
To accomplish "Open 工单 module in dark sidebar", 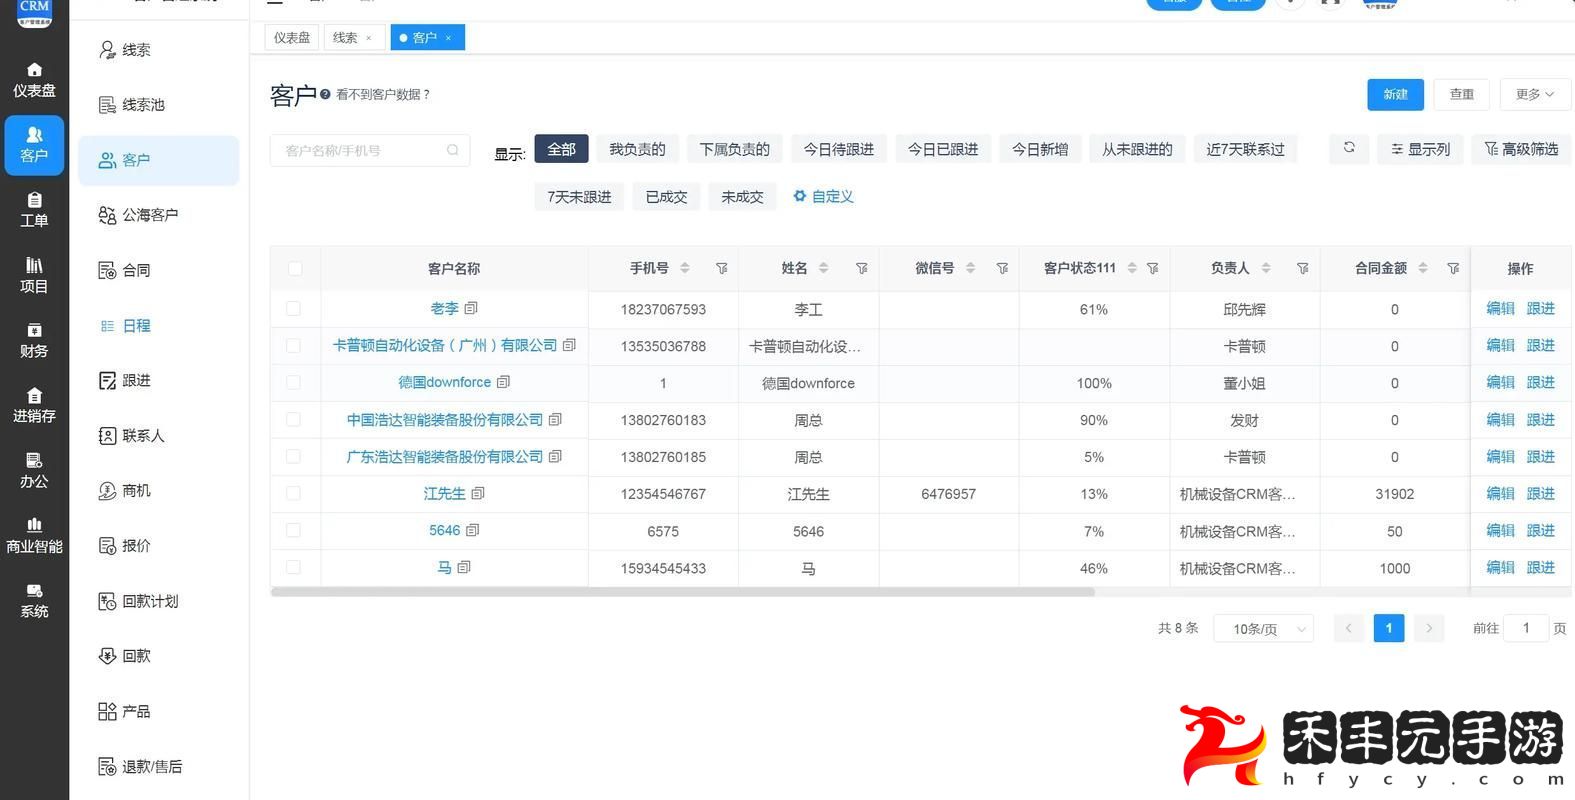I will point(34,210).
